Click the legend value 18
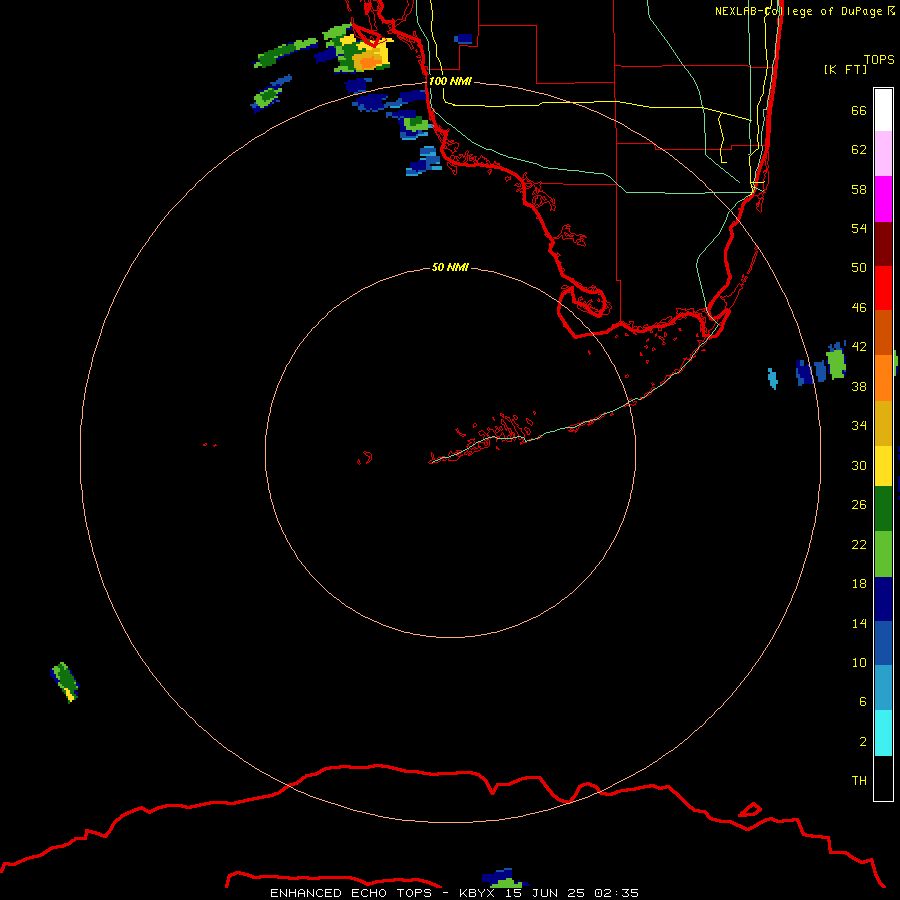Screen dimensions: 900x900 (859, 584)
